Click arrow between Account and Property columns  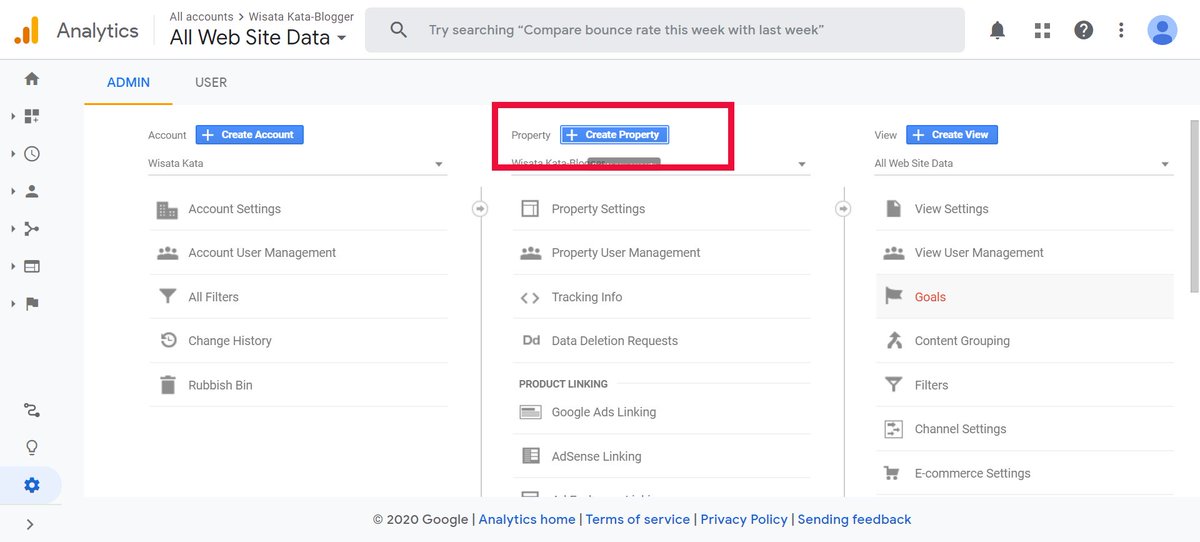click(480, 209)
